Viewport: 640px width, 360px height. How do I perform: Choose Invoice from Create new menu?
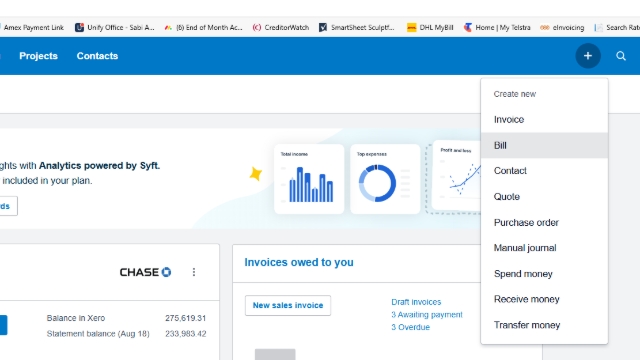(x=544, y=120)
